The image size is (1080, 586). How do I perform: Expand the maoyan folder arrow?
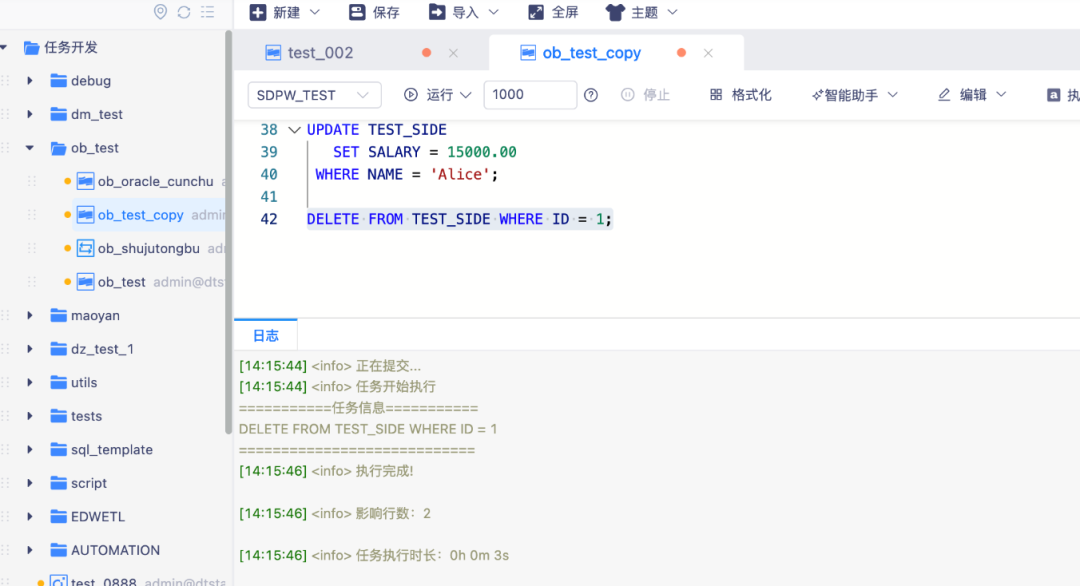(30, 315)
